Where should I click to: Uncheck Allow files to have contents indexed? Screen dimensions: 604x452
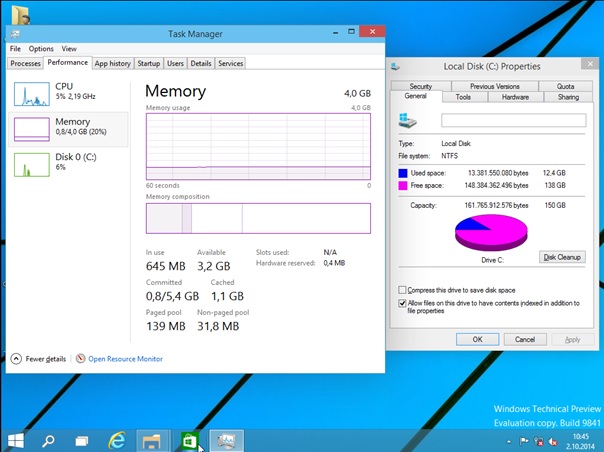coord(402,302)
